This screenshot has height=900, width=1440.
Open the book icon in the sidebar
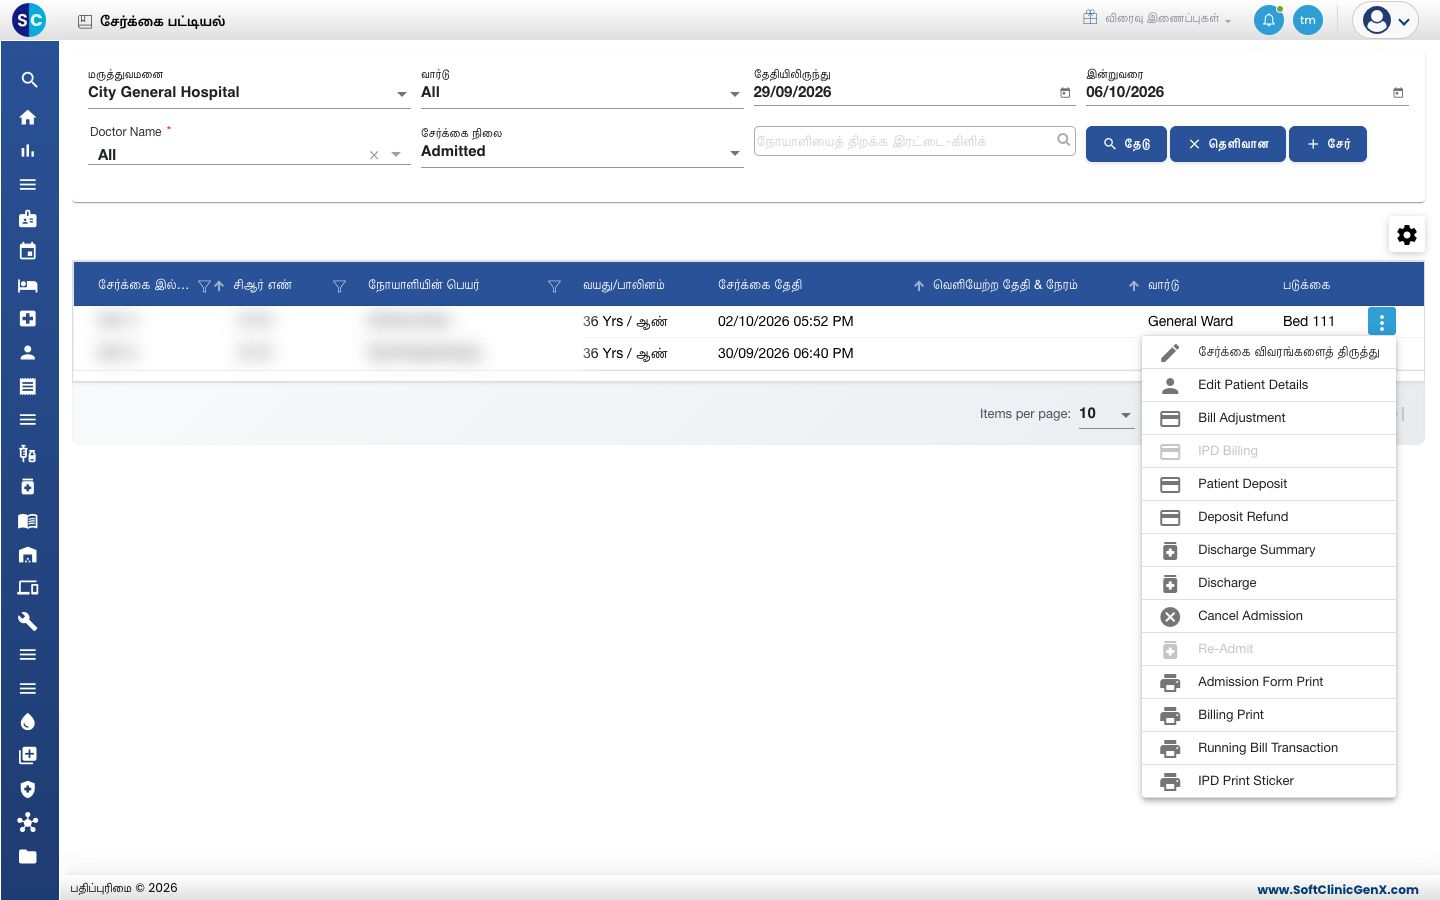(x=28, y=521)
